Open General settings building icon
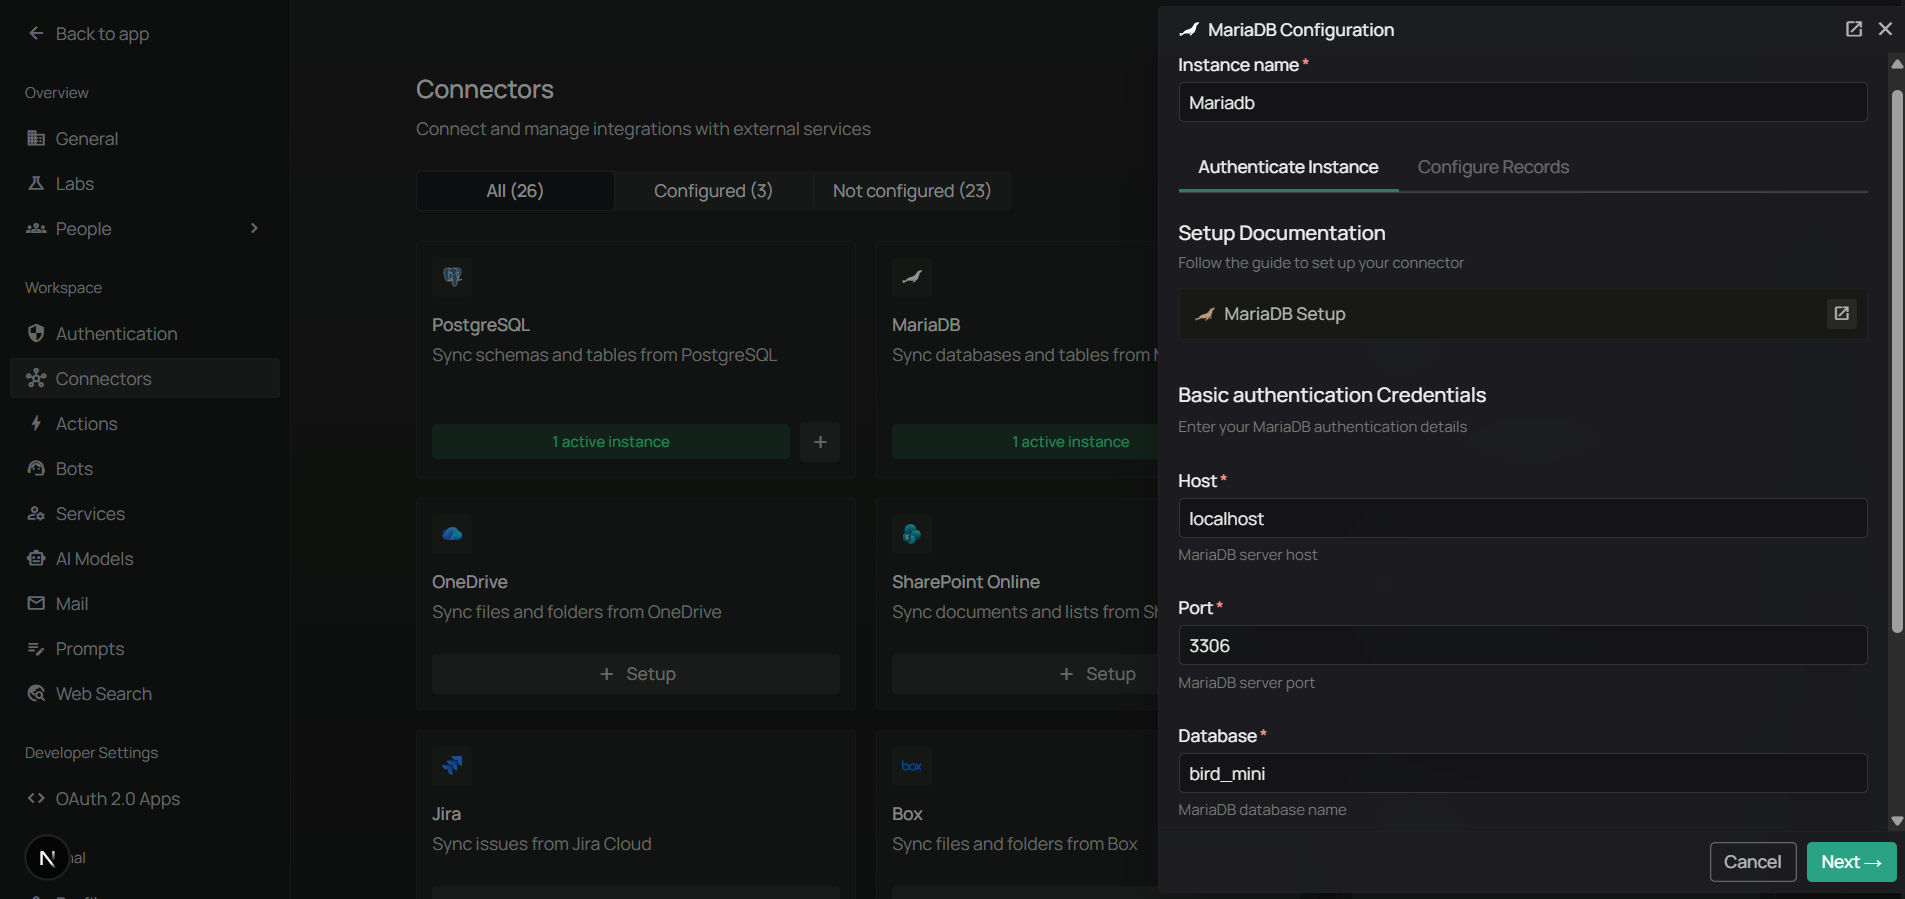 (36, 138)
